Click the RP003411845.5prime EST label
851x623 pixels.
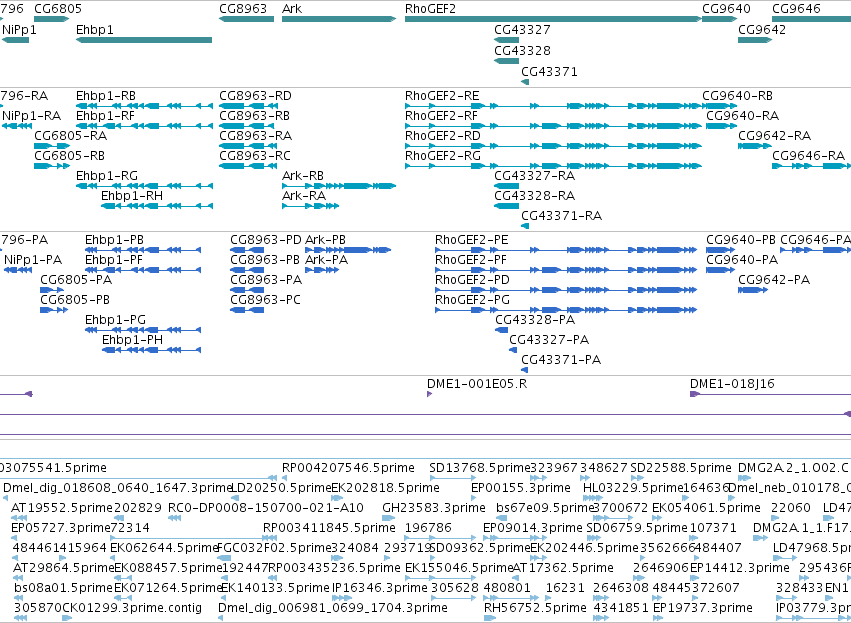tap(329, 528)
